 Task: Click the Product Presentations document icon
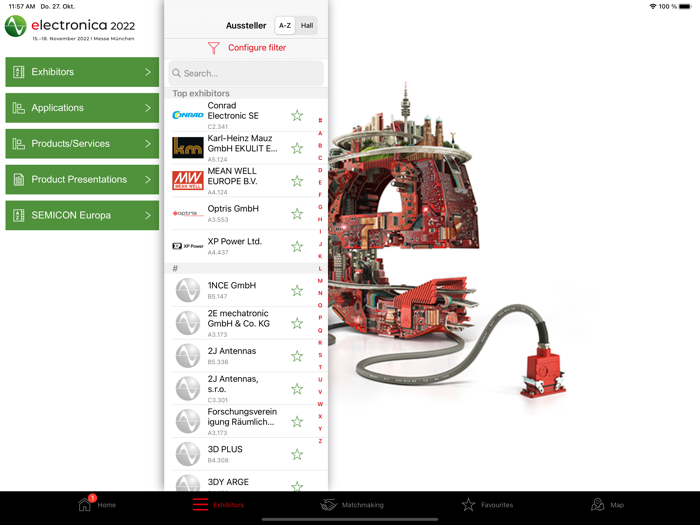(x=19, y=179)
